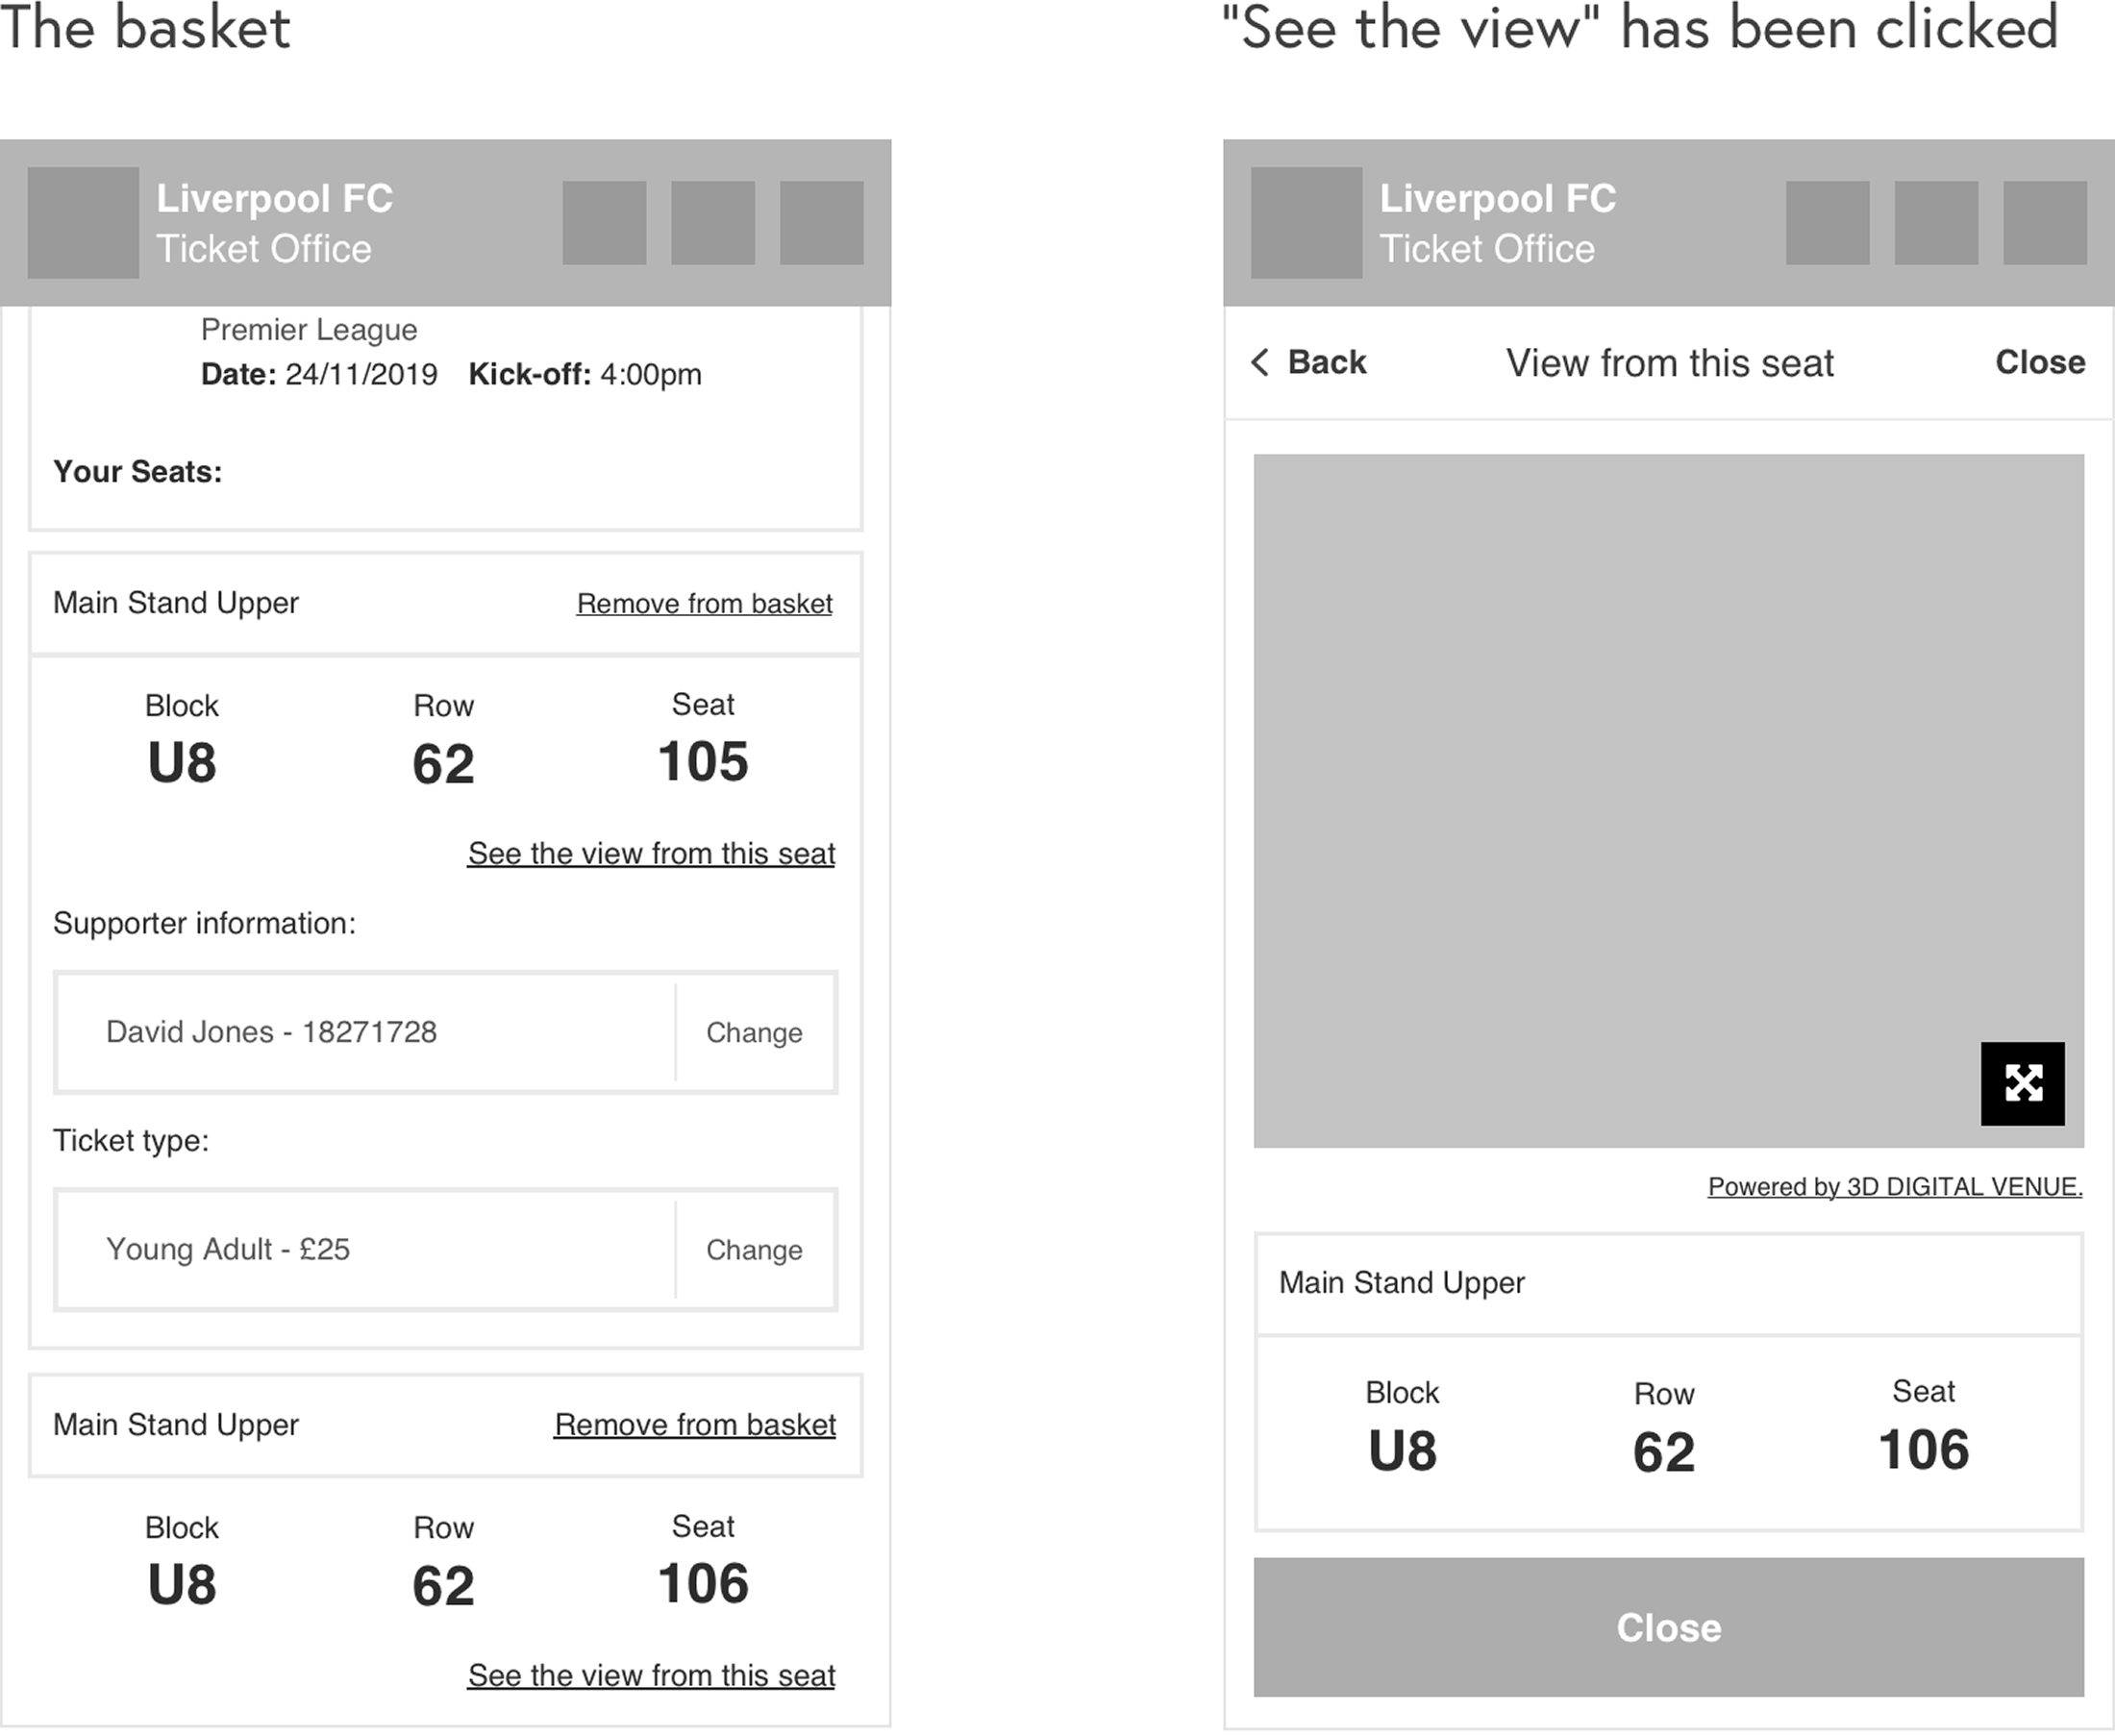See the view from seat 105
Screen dimensions: 2115x1736
click(x=651, y=853)
